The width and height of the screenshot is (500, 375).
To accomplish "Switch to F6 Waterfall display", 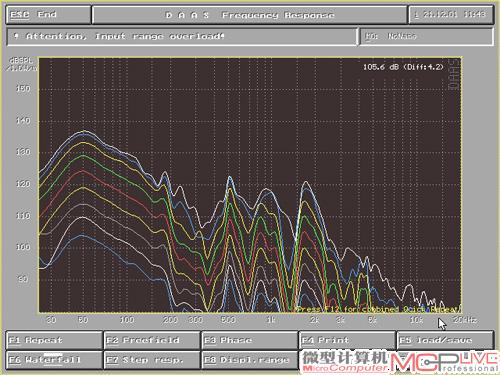I will (x=54, y=360).
